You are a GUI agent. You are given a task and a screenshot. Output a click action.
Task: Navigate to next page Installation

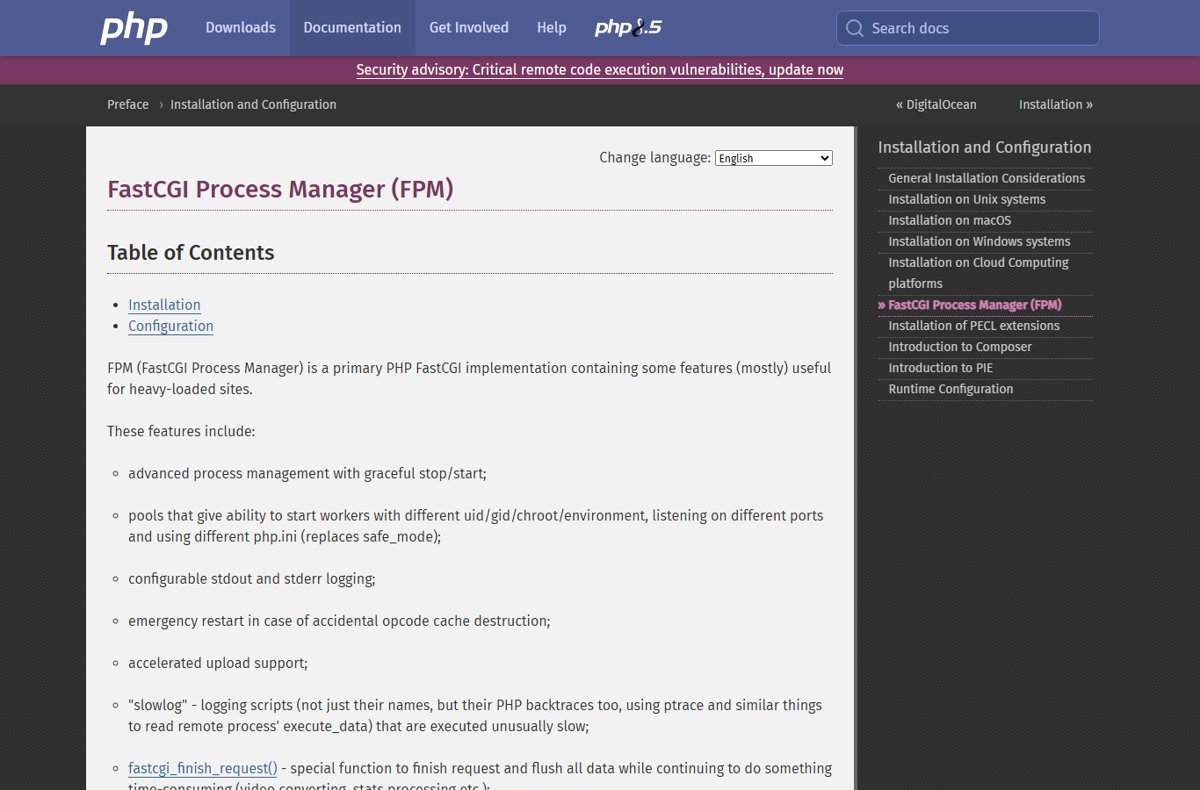click(1056, 104)
